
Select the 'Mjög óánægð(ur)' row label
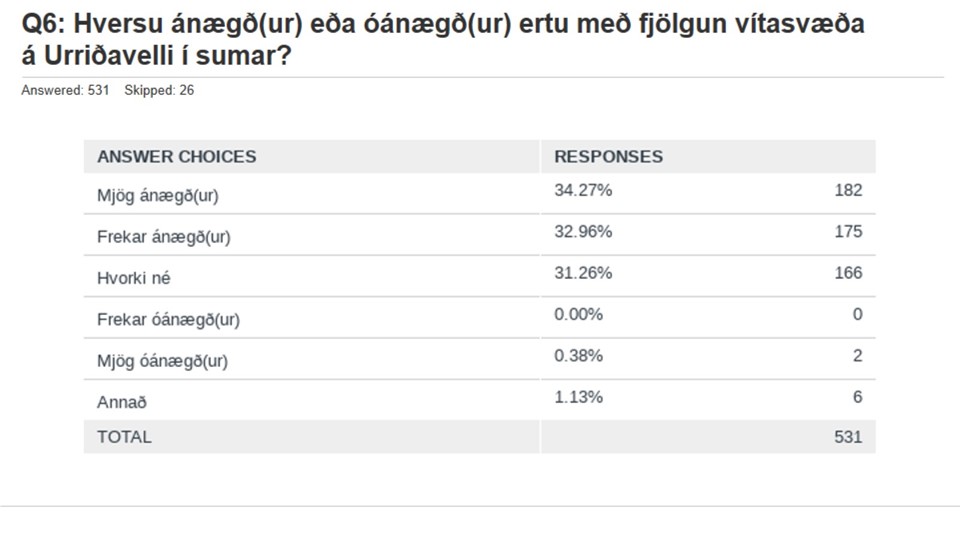pos(162,361)
